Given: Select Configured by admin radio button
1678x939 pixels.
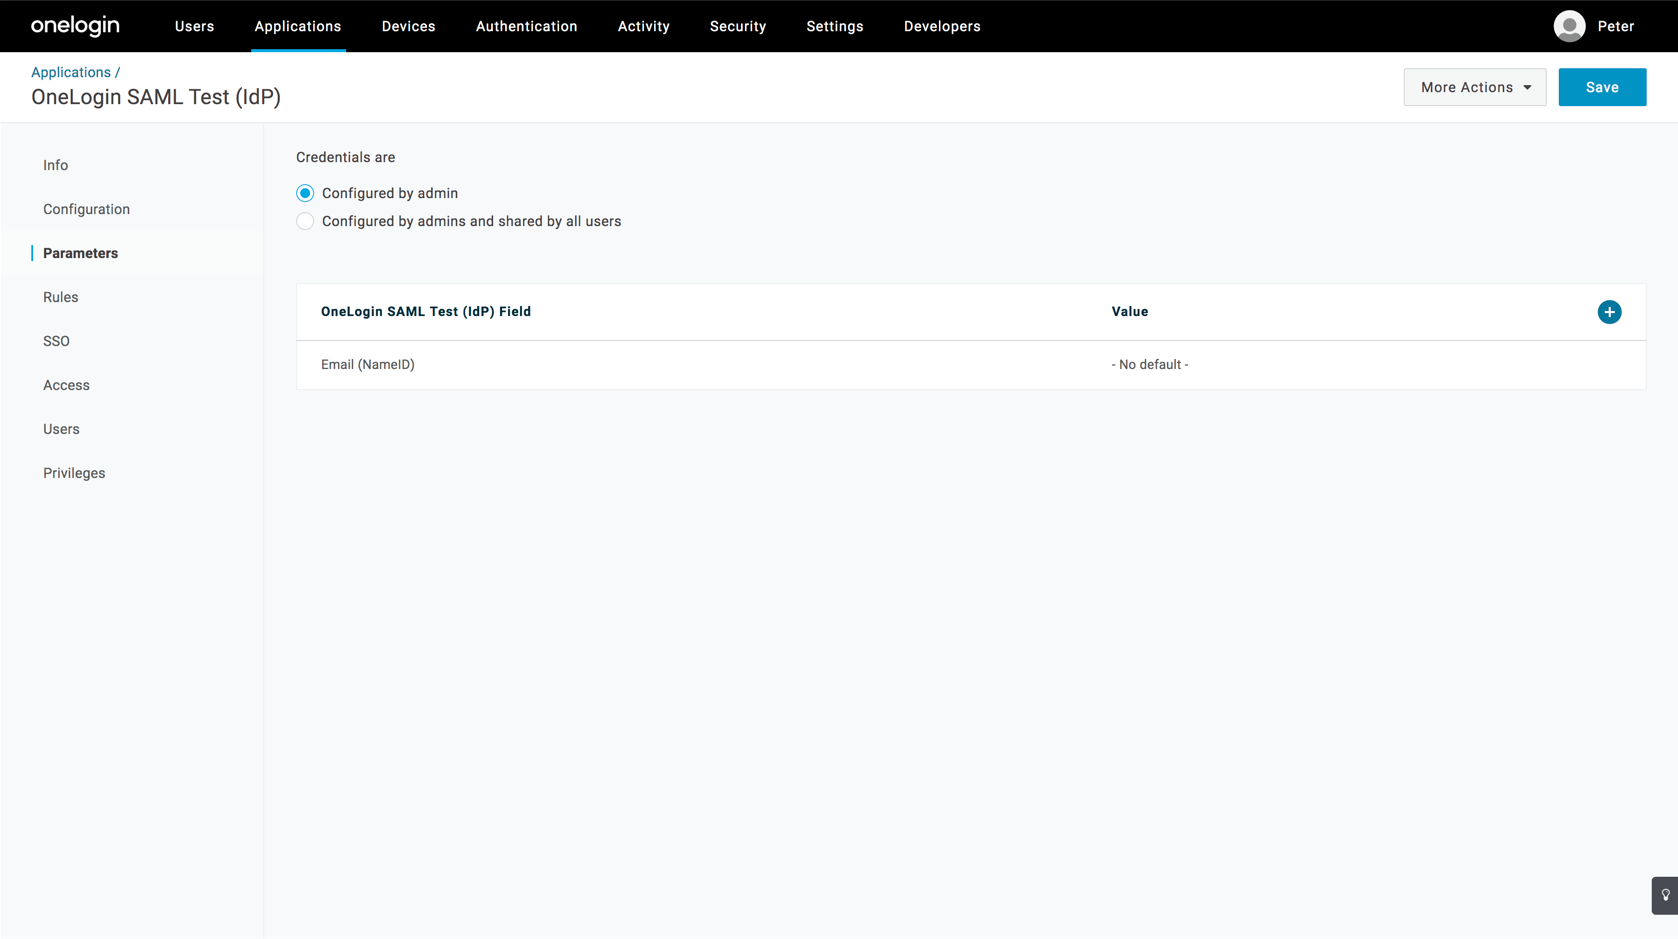Looking at the screenshot, I should pyautogui.click(x=305, y=193).
